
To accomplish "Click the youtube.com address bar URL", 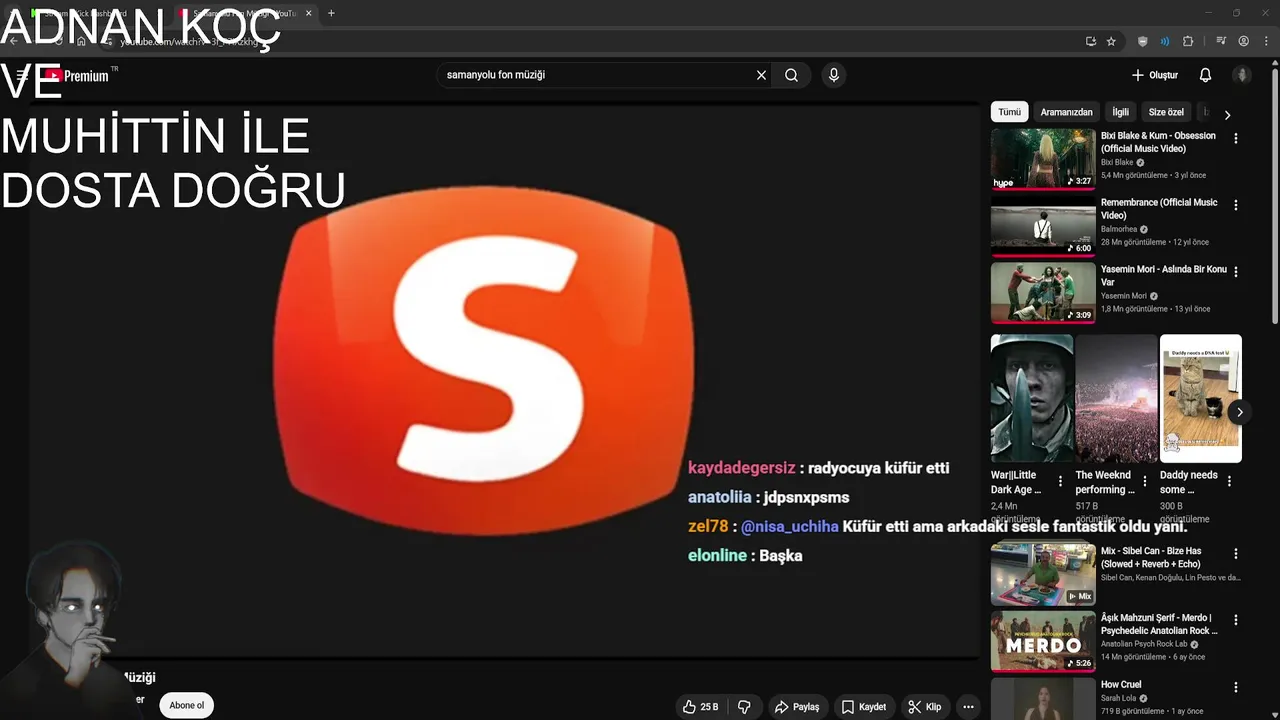I will [x=190, y=42].
